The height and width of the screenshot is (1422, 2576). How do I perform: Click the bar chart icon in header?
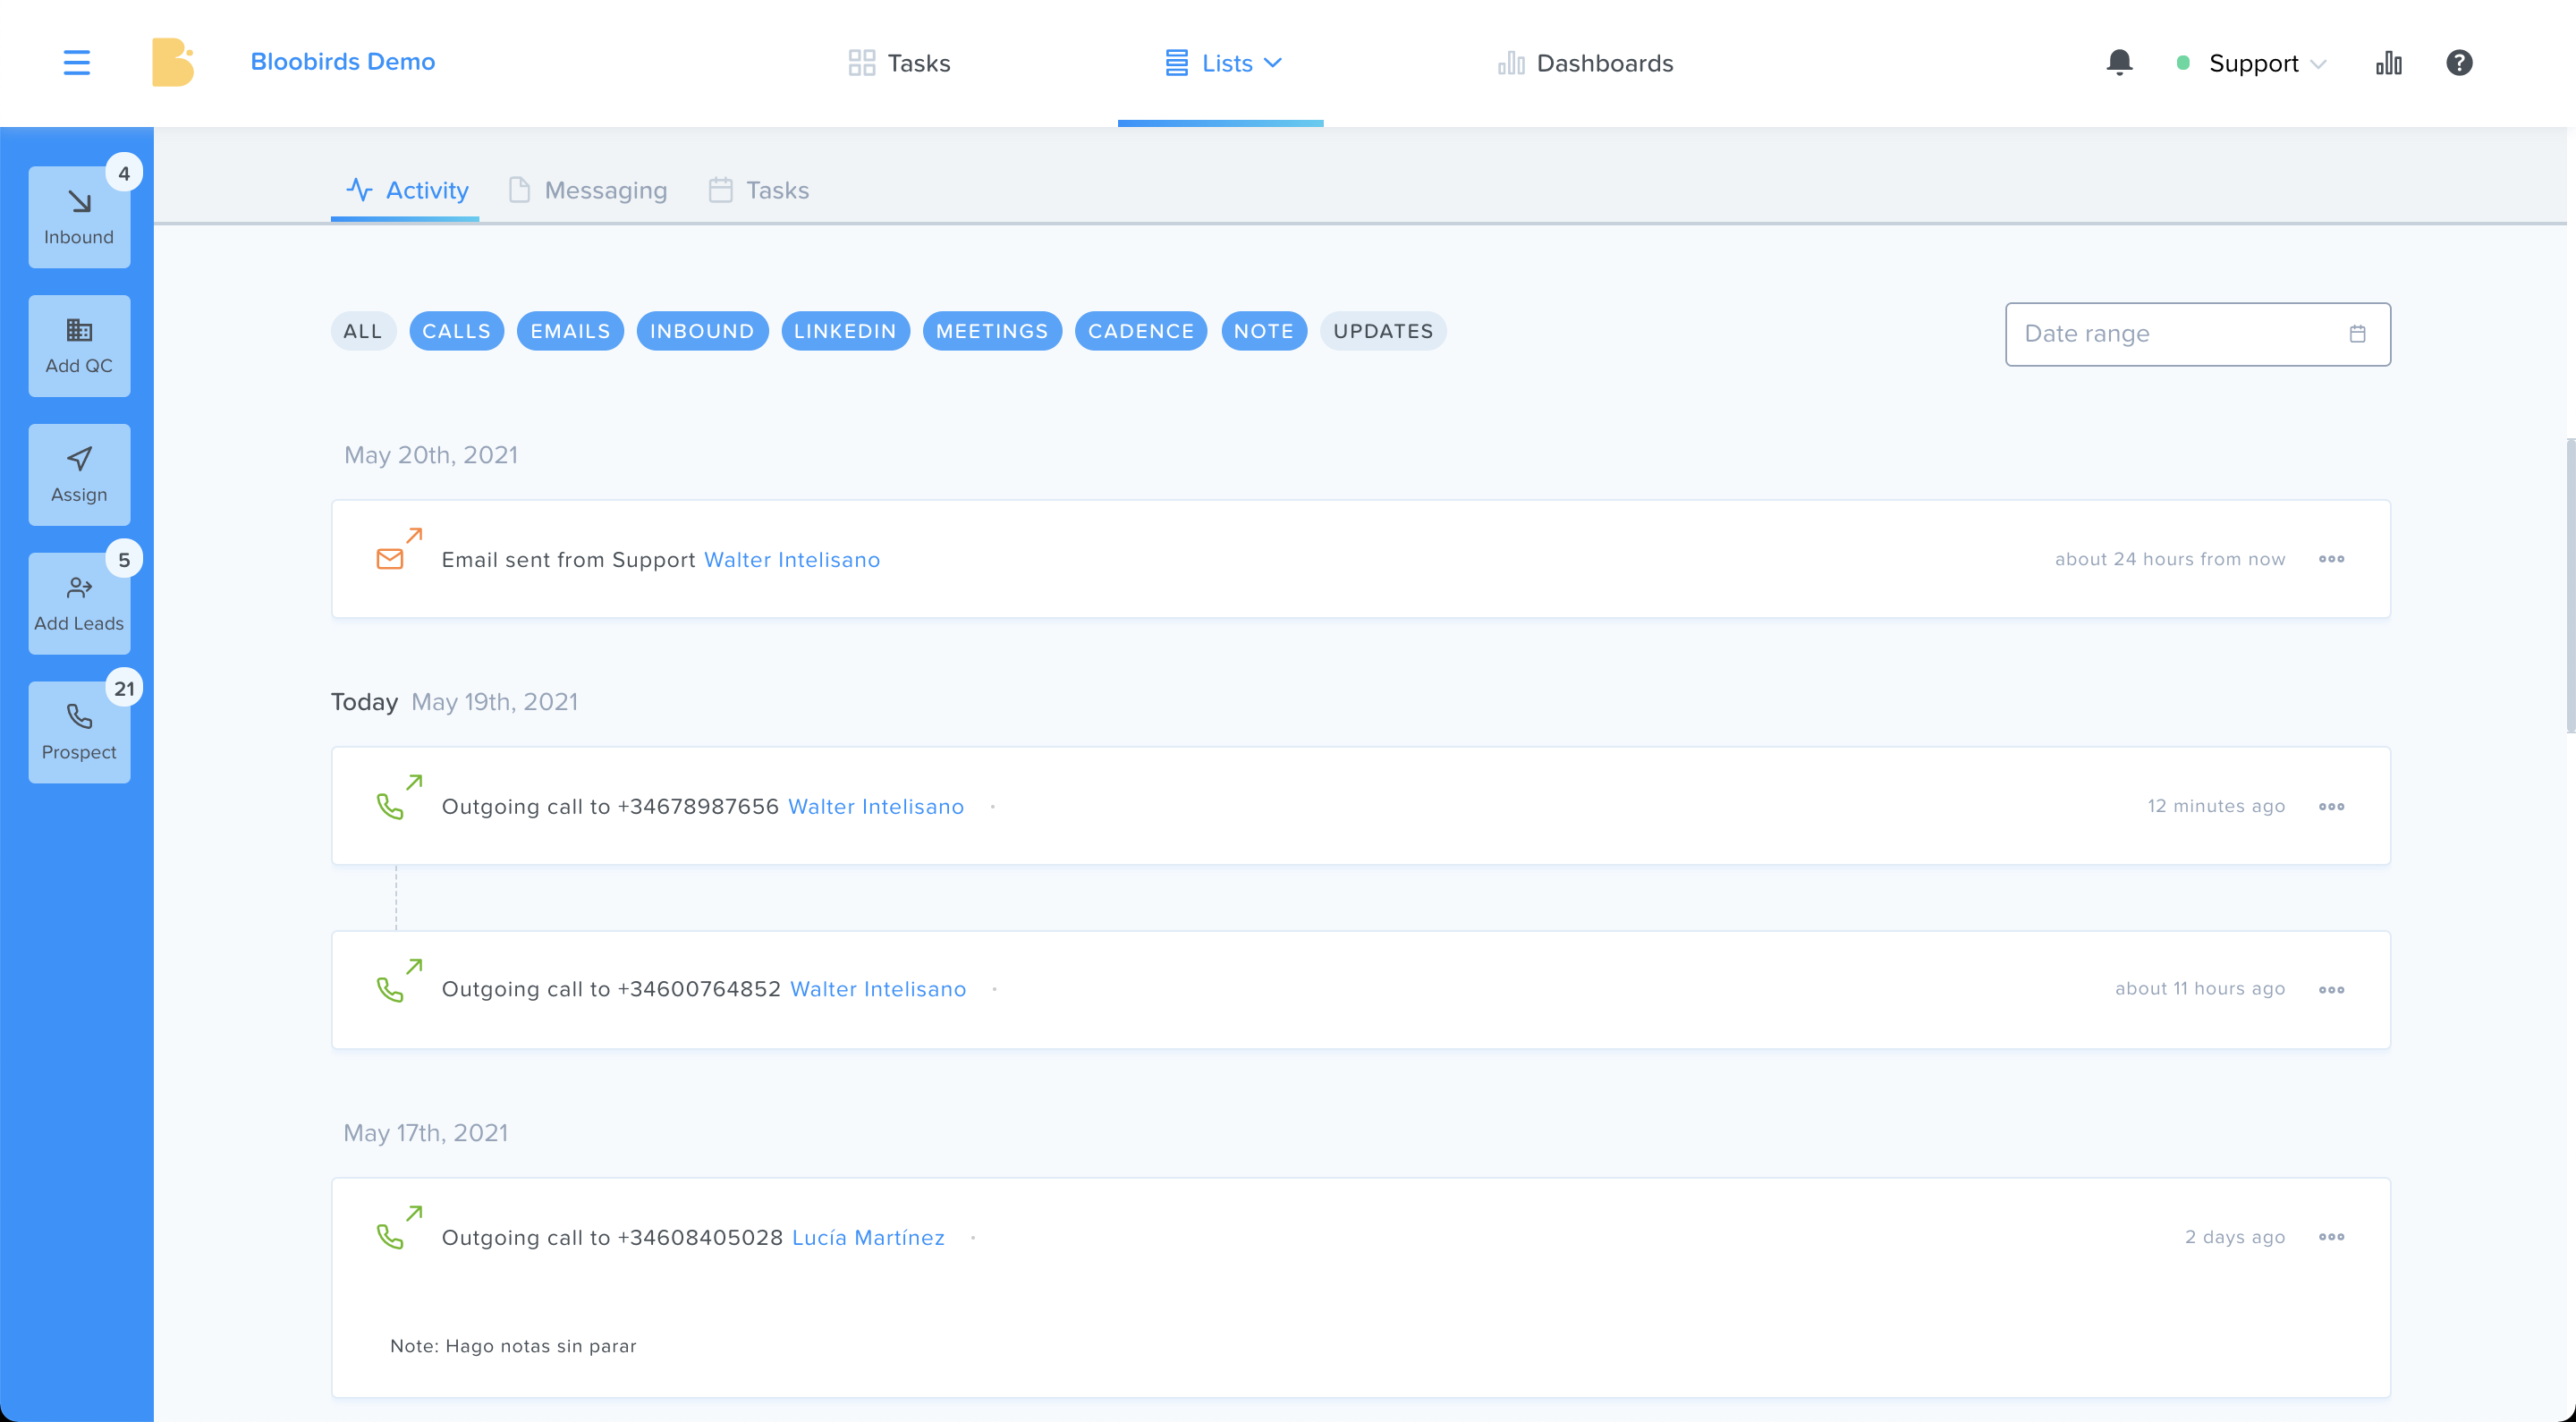click(2389, 63)
